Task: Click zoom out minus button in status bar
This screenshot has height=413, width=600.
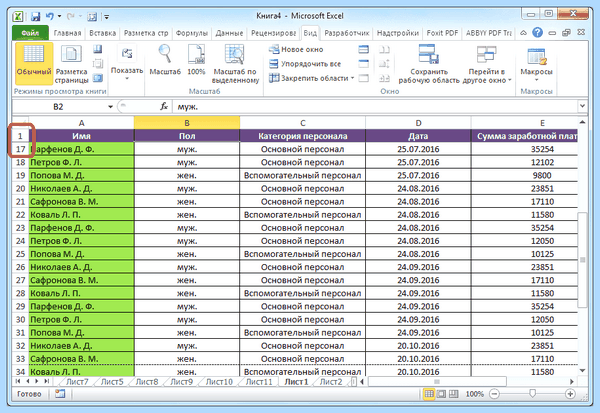Action: (x=494, y=394)
